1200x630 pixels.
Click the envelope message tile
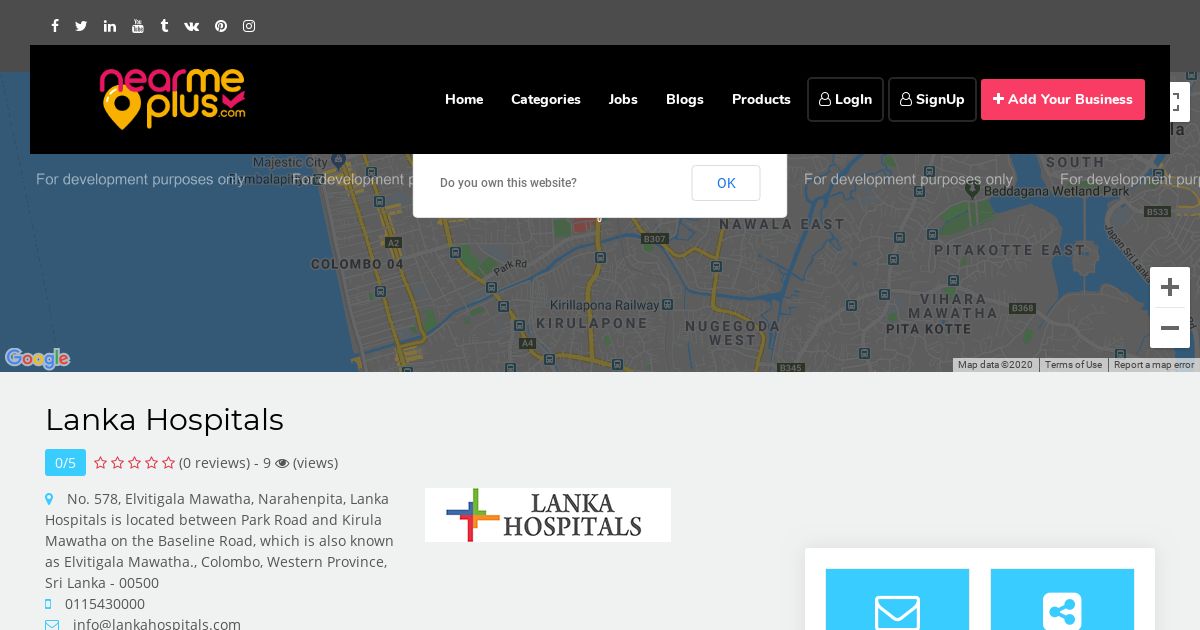tap(897, 600)
